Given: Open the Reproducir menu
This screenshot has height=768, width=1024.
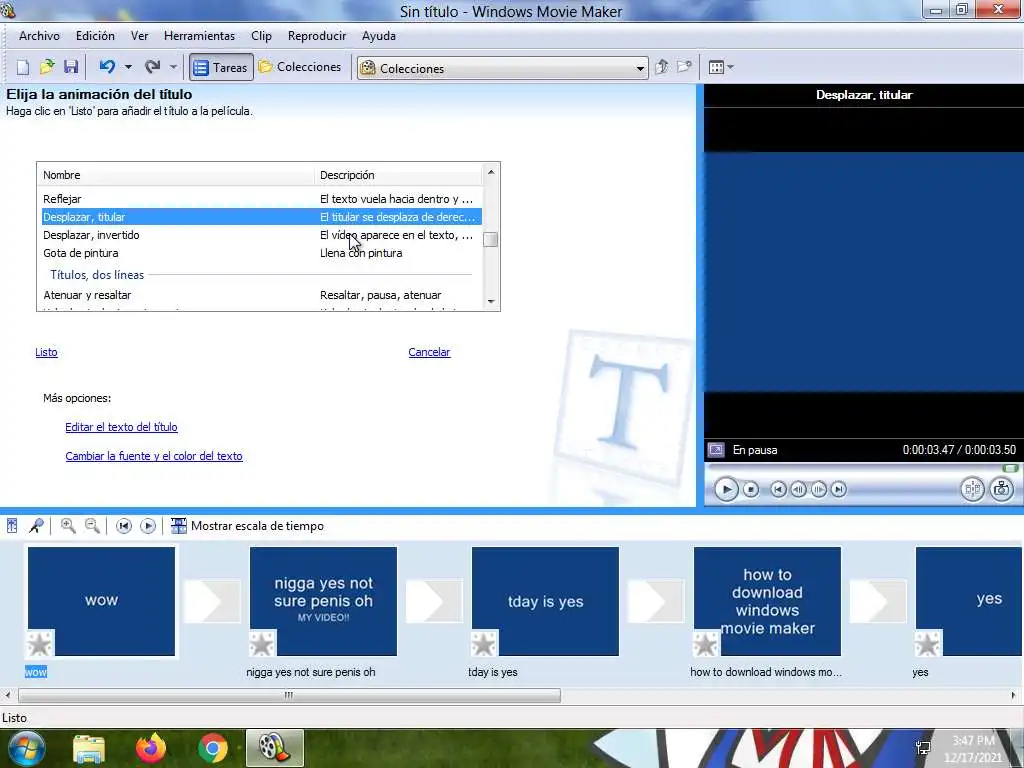Looking at the screenshot, I should pyautogui.click(x=317, y=36).
